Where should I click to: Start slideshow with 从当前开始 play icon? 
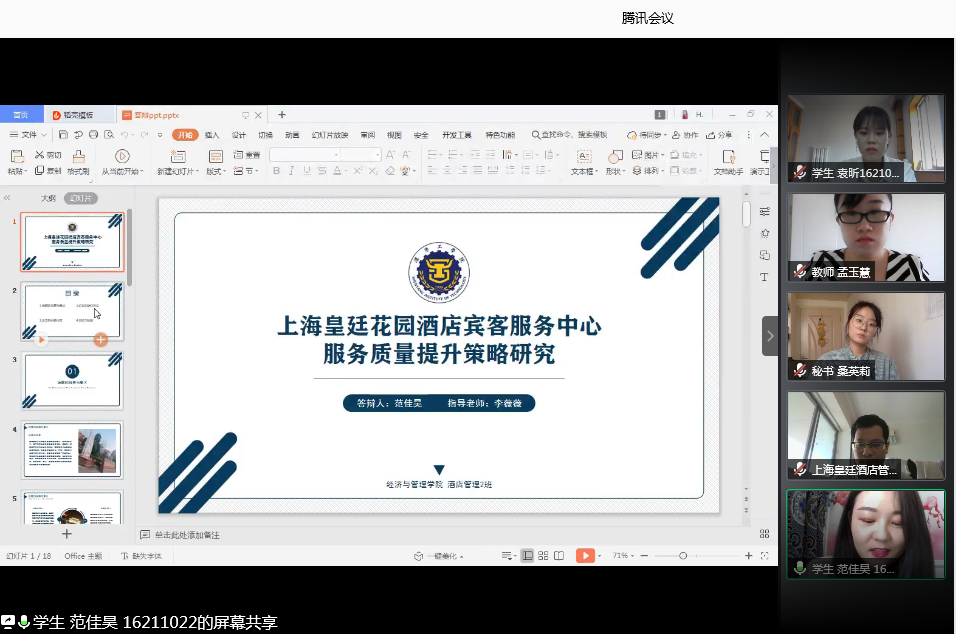point(122,156)
